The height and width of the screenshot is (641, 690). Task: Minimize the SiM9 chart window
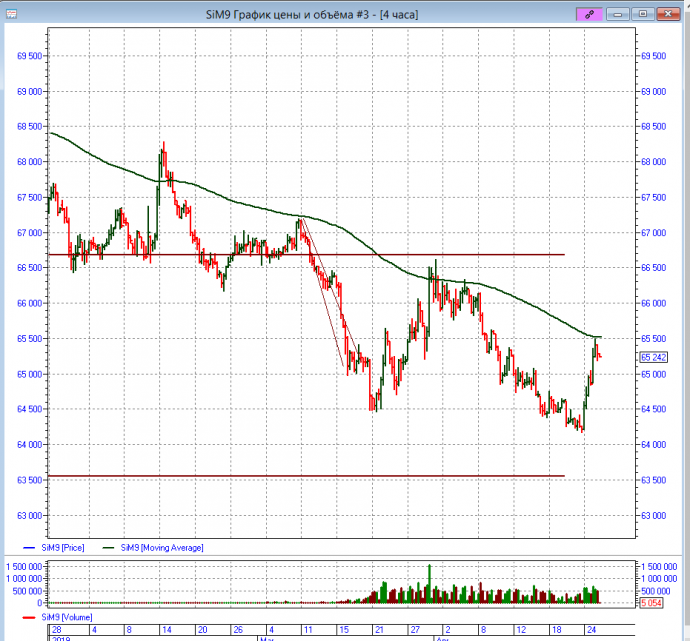(x=621, y=14)
